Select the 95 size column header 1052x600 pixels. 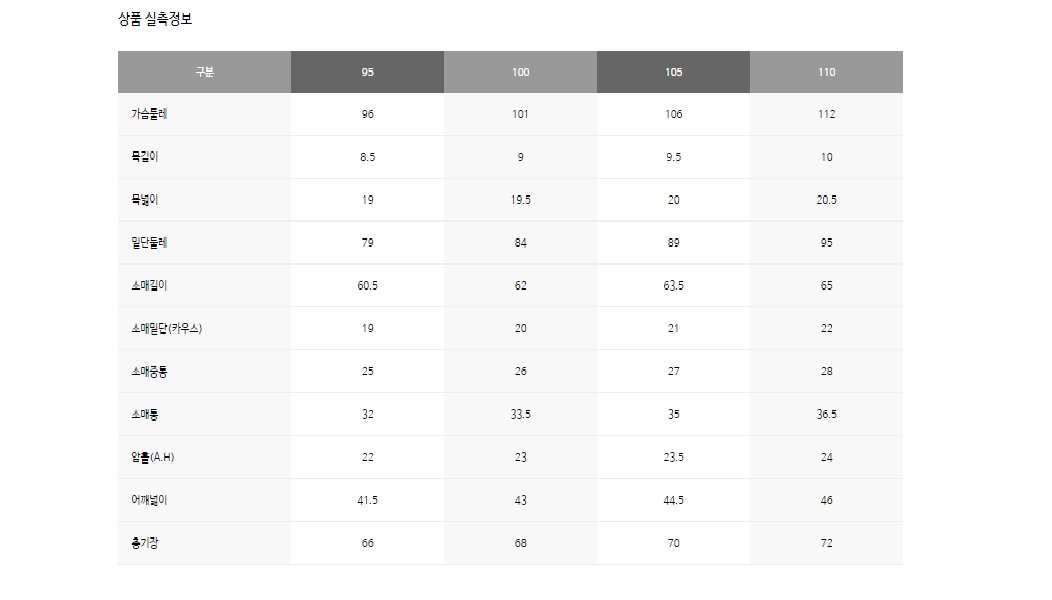coord(367,72)
